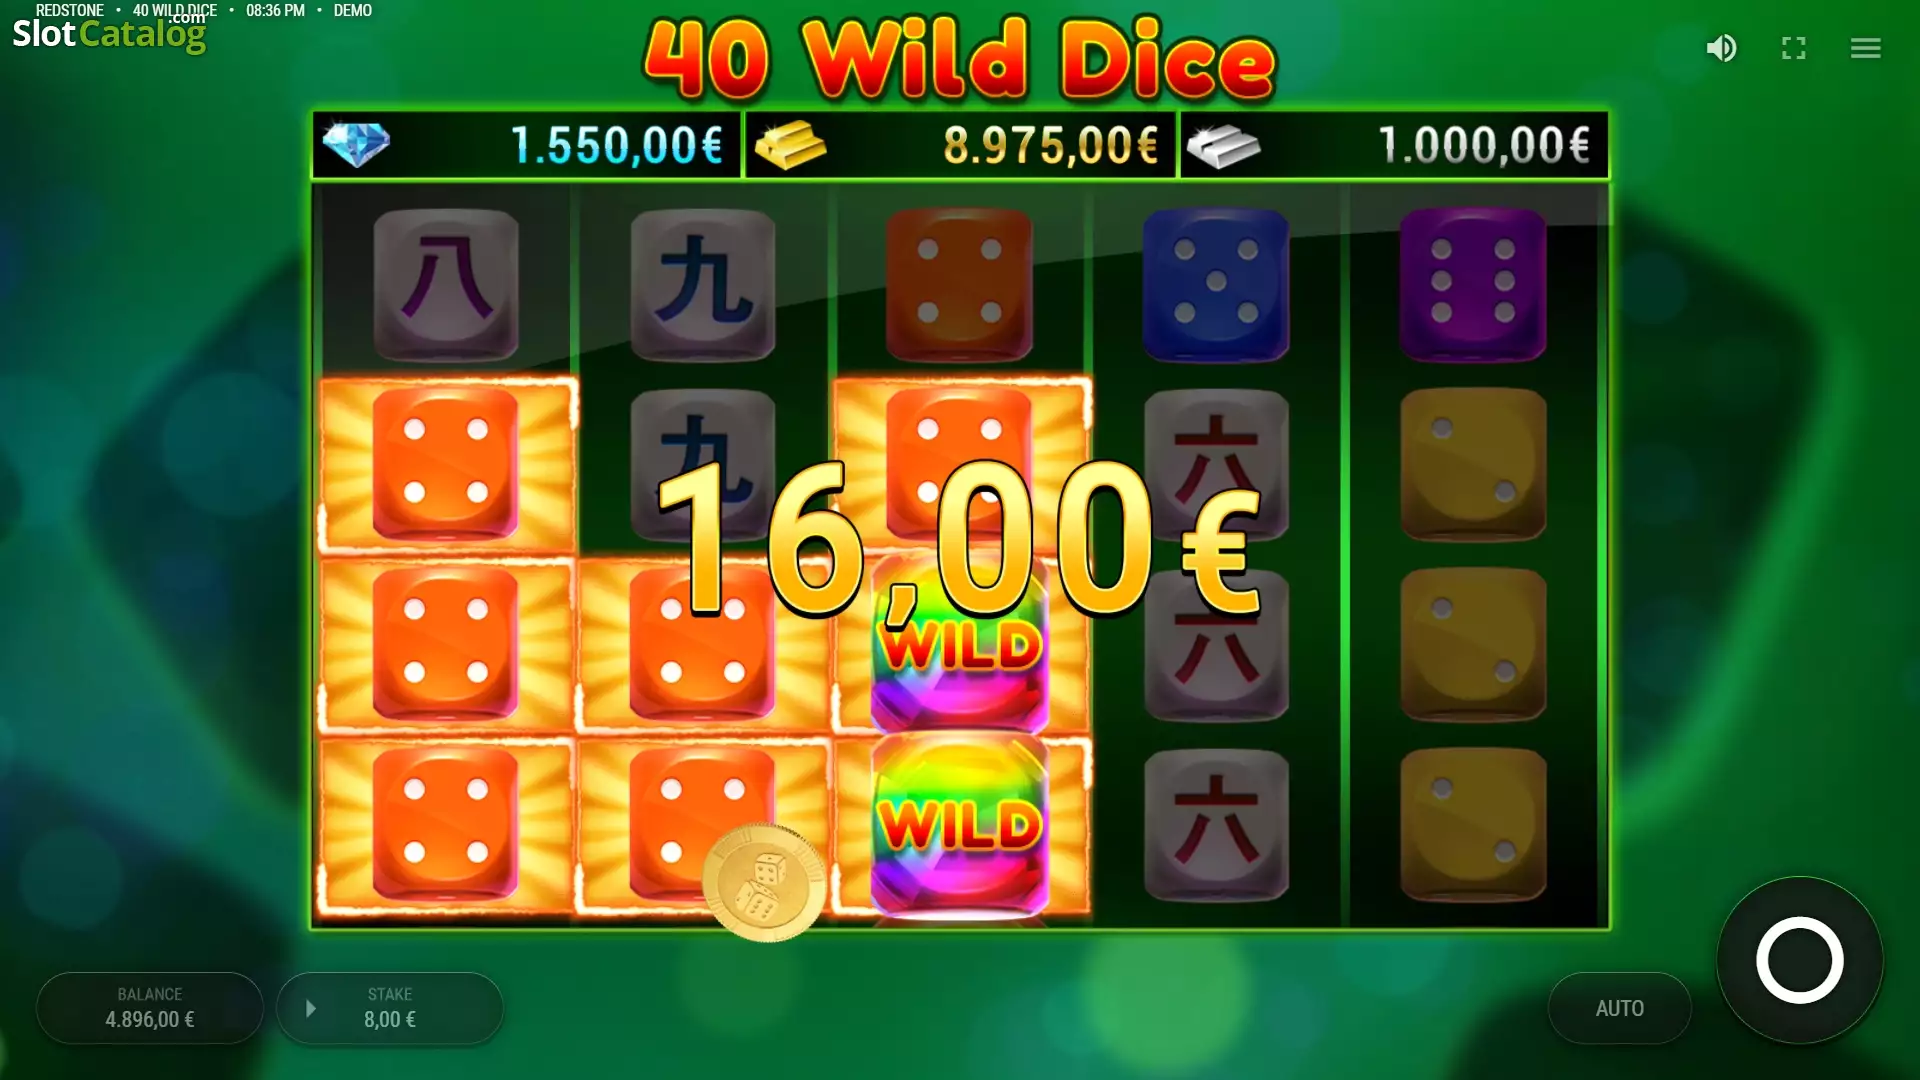Mute the game sound

[x=1721, y=48]
